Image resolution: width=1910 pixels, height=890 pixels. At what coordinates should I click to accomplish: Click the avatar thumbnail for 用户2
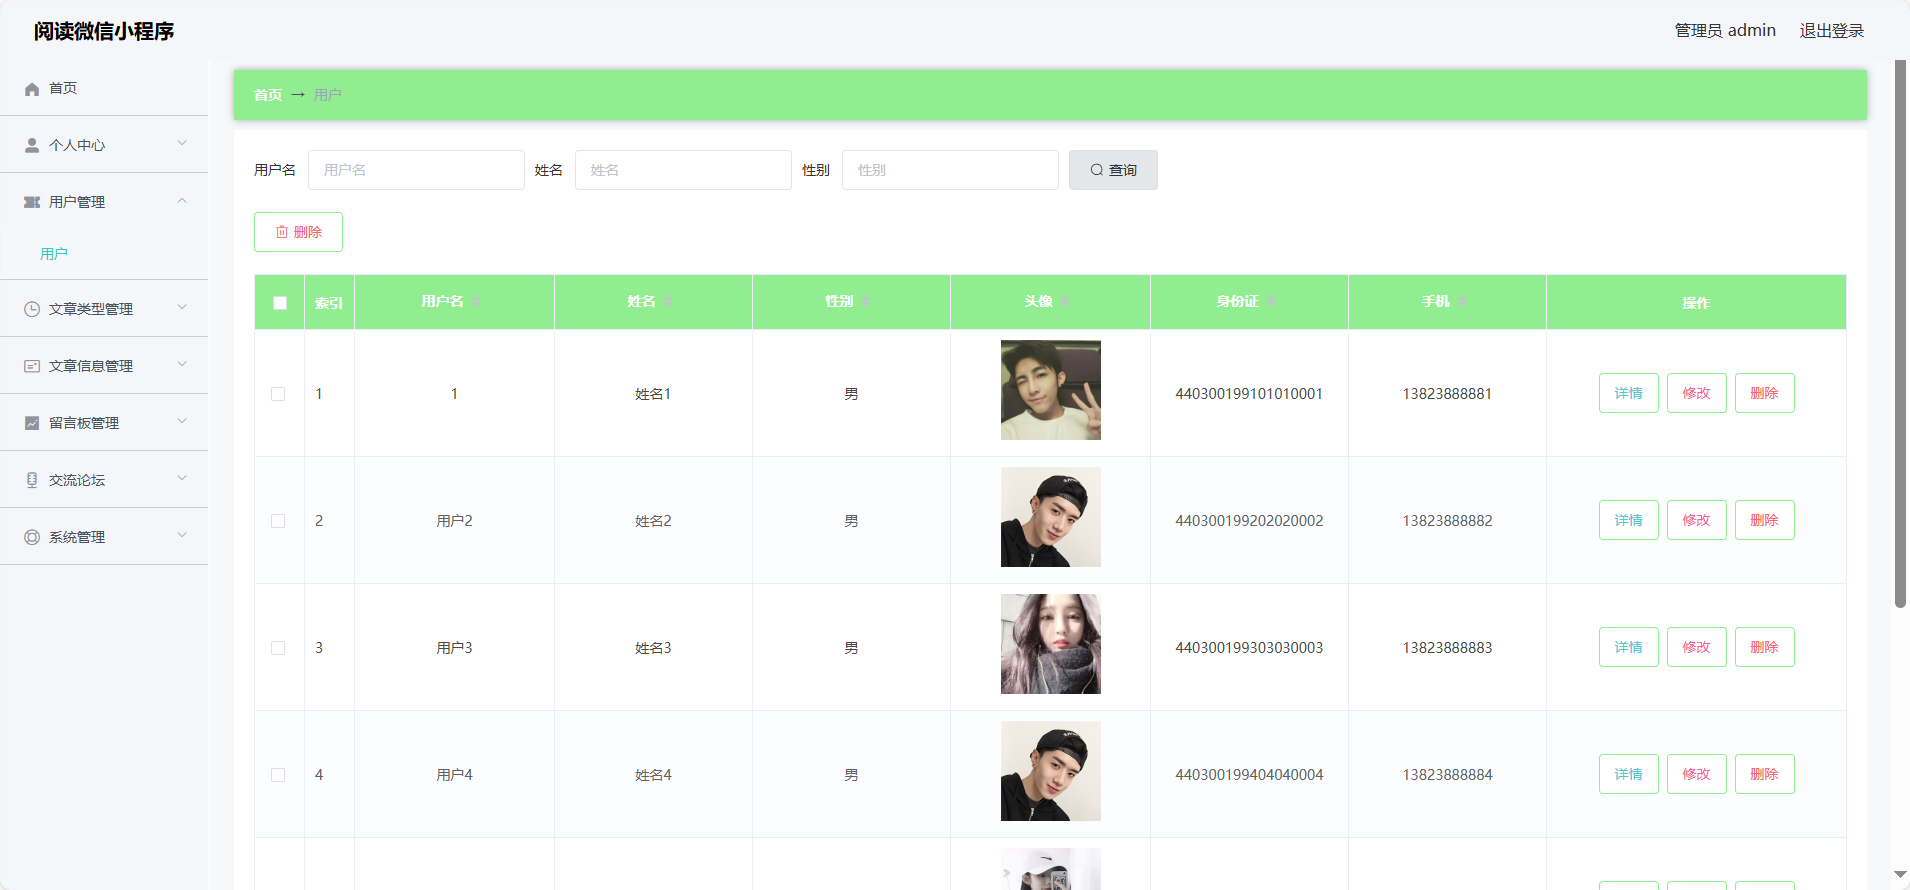coord(1051,517)
